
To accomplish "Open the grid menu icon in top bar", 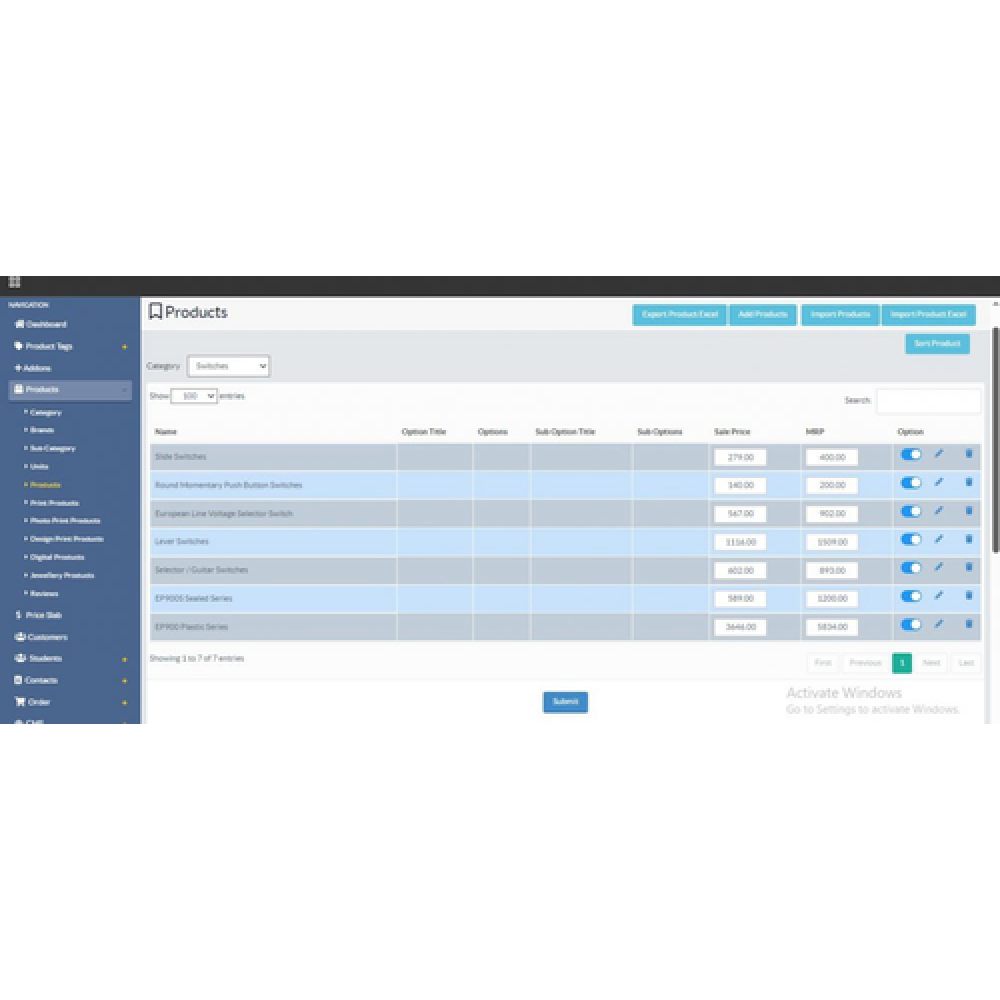I will point(15,282).
